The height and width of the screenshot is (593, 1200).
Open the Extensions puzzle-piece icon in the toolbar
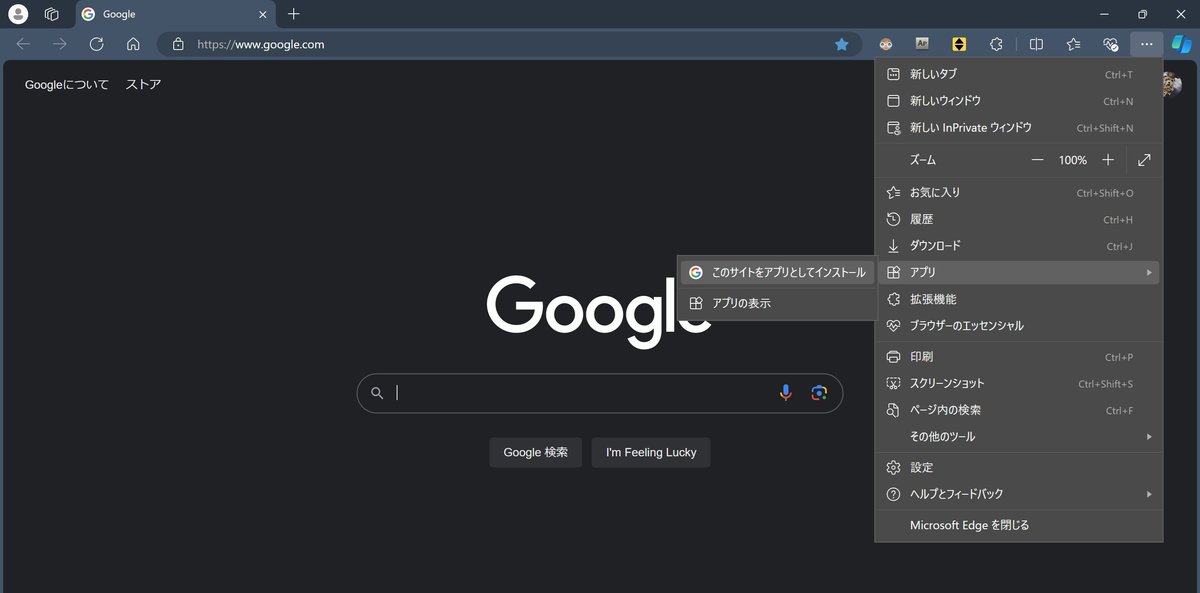click(x=996, y=44)
